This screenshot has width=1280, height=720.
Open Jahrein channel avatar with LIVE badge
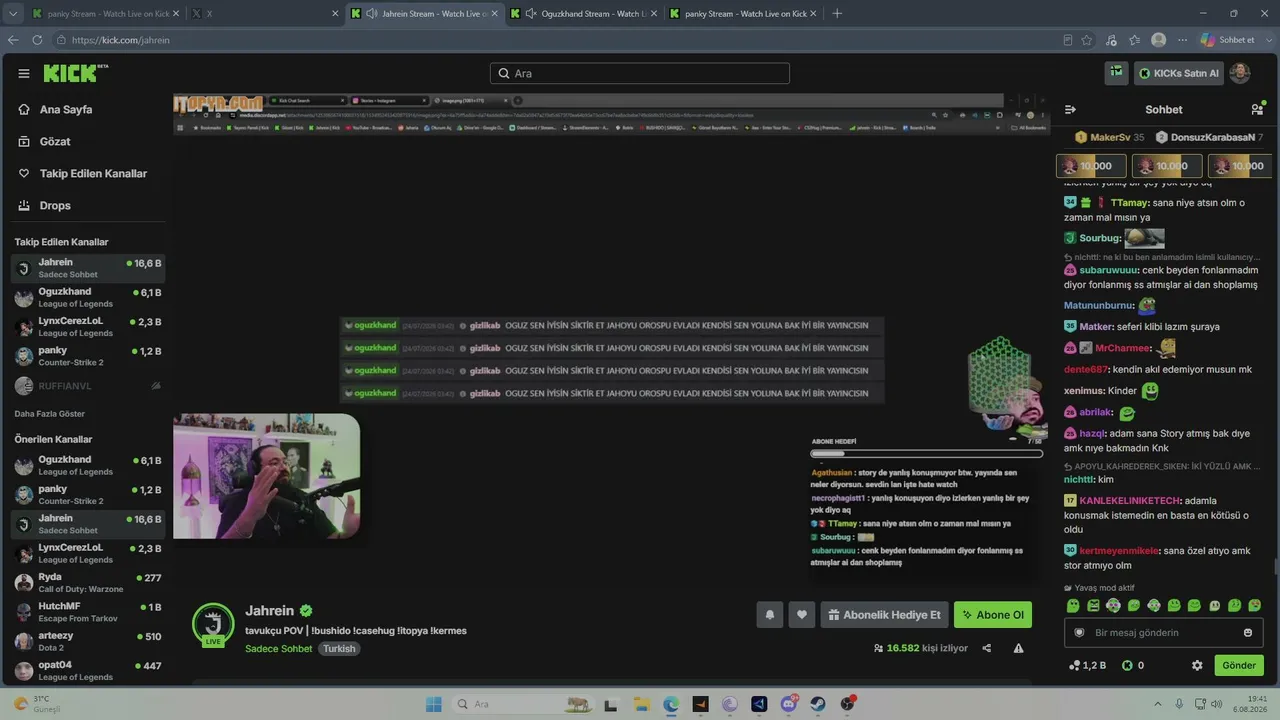tap(213, 624)
